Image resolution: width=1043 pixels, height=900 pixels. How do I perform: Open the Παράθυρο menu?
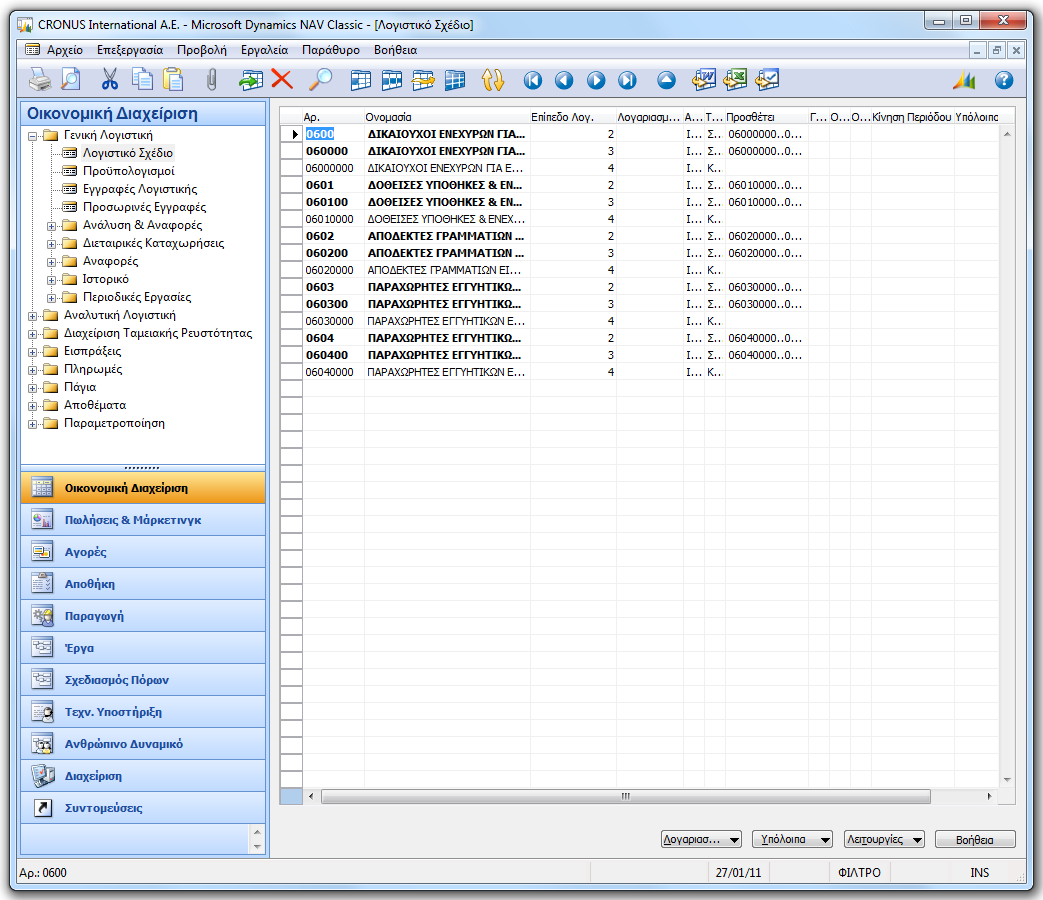(x=331, y=50)
